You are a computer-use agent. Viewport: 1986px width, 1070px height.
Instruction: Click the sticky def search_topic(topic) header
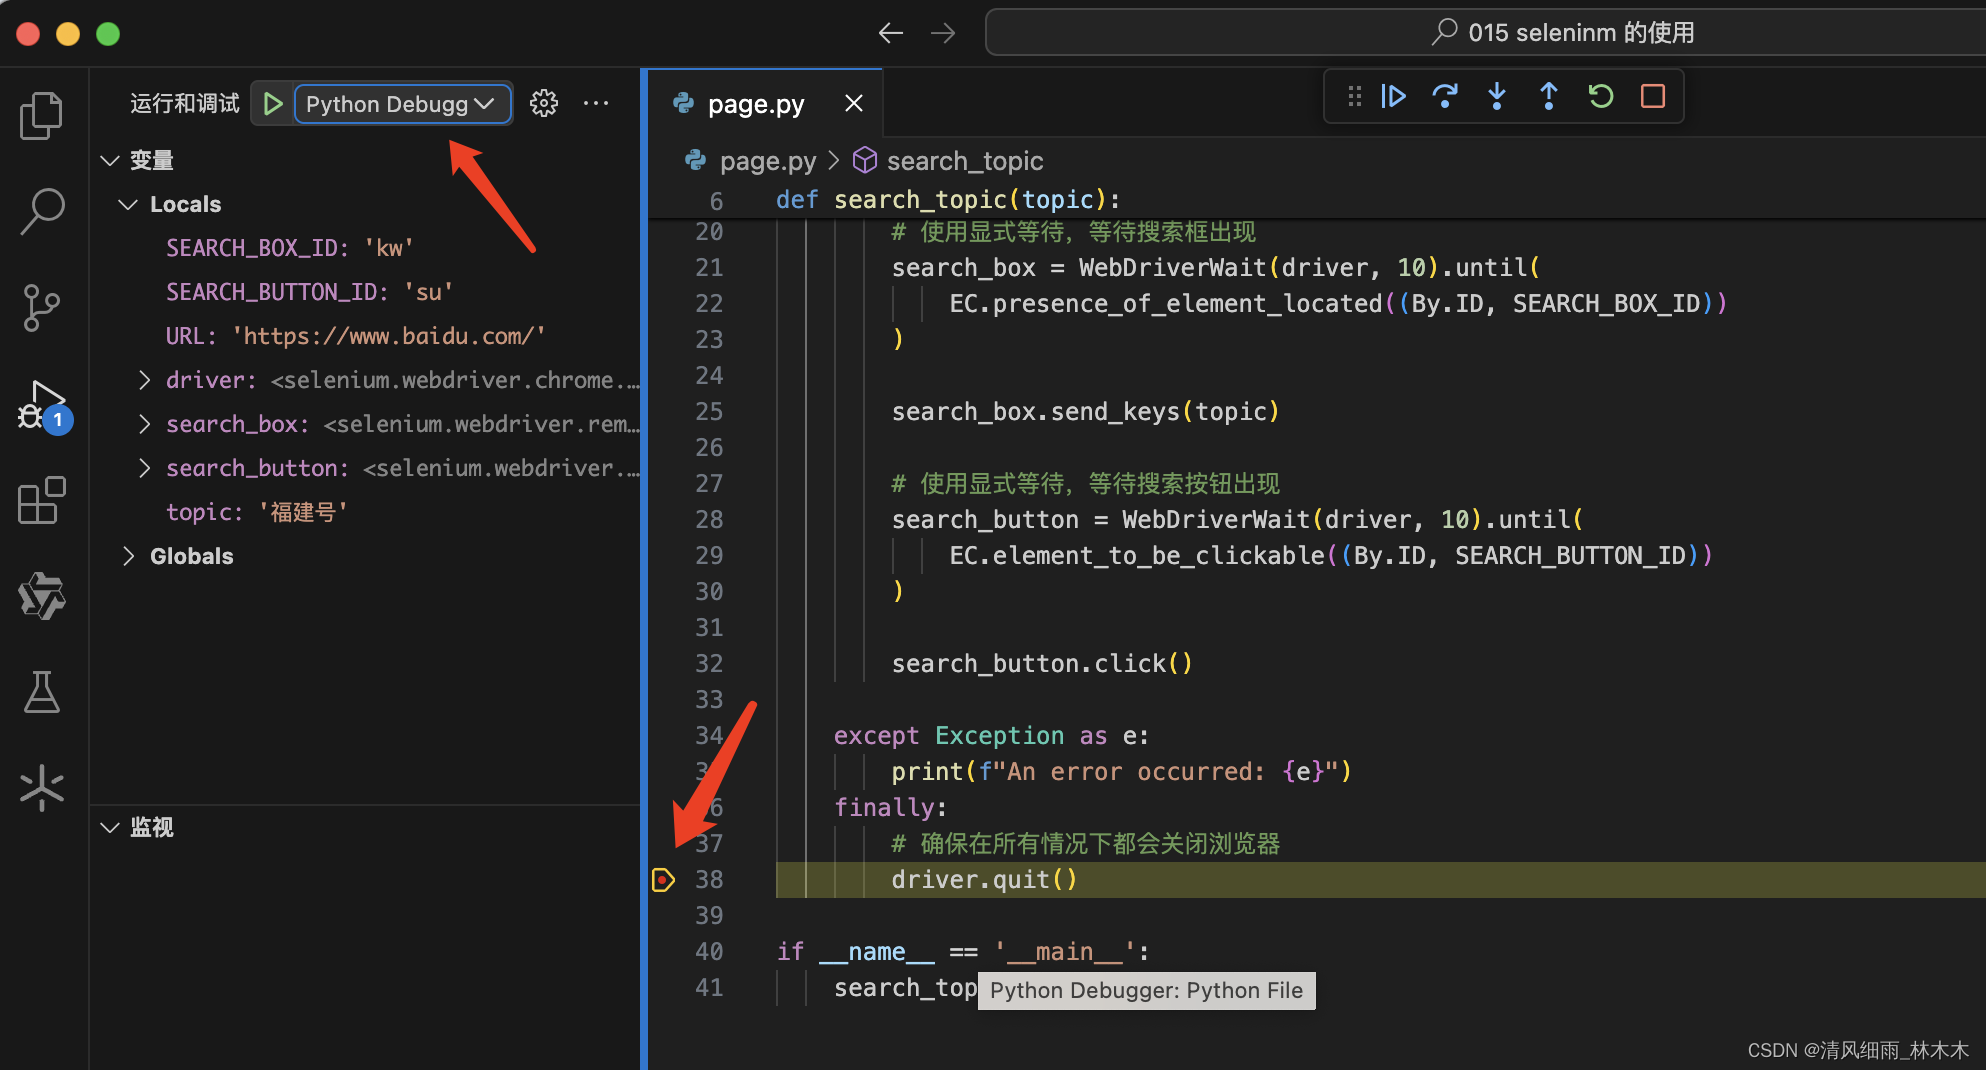[947, 200]
